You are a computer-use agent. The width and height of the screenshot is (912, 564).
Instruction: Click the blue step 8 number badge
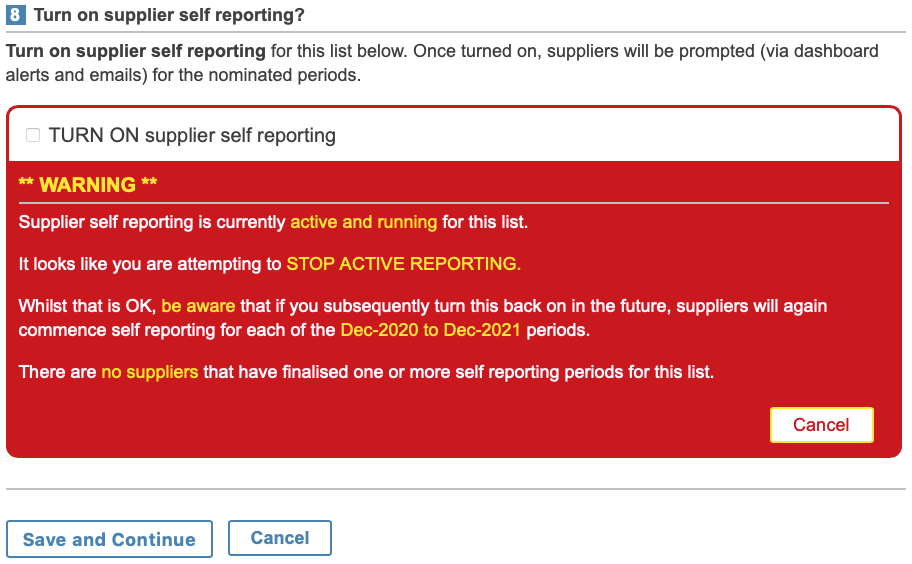coord(16,15)
